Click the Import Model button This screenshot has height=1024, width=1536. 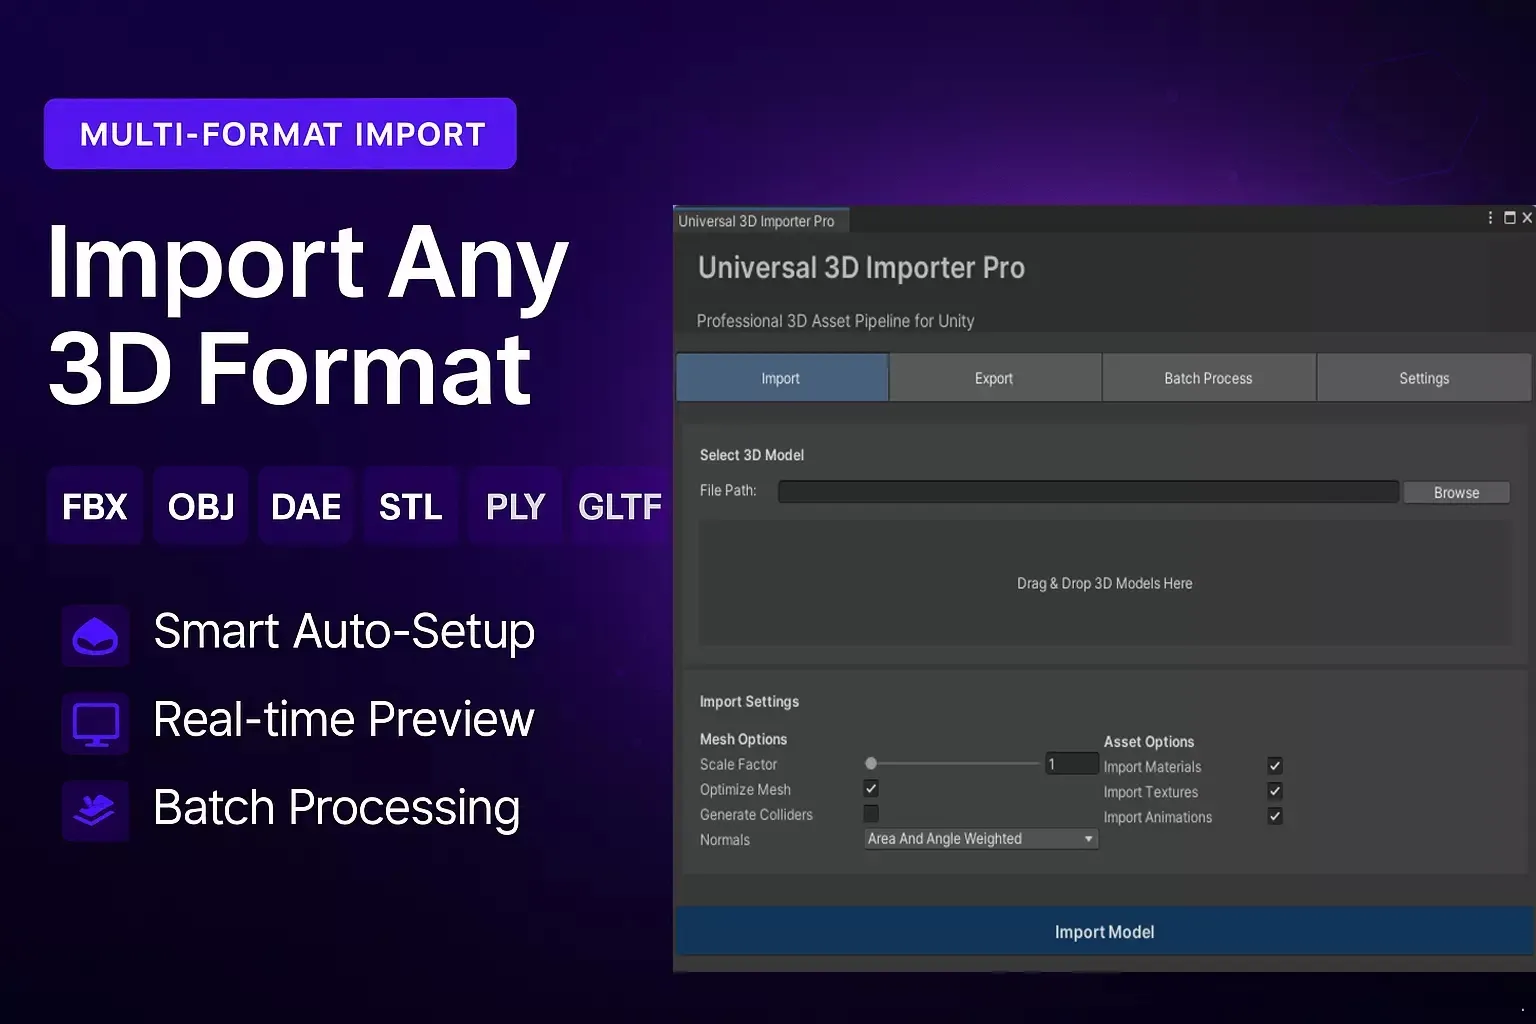coord(1105,931)
